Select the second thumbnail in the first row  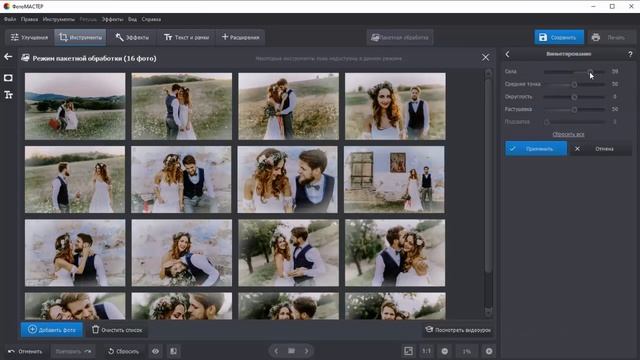pos(182,107)
